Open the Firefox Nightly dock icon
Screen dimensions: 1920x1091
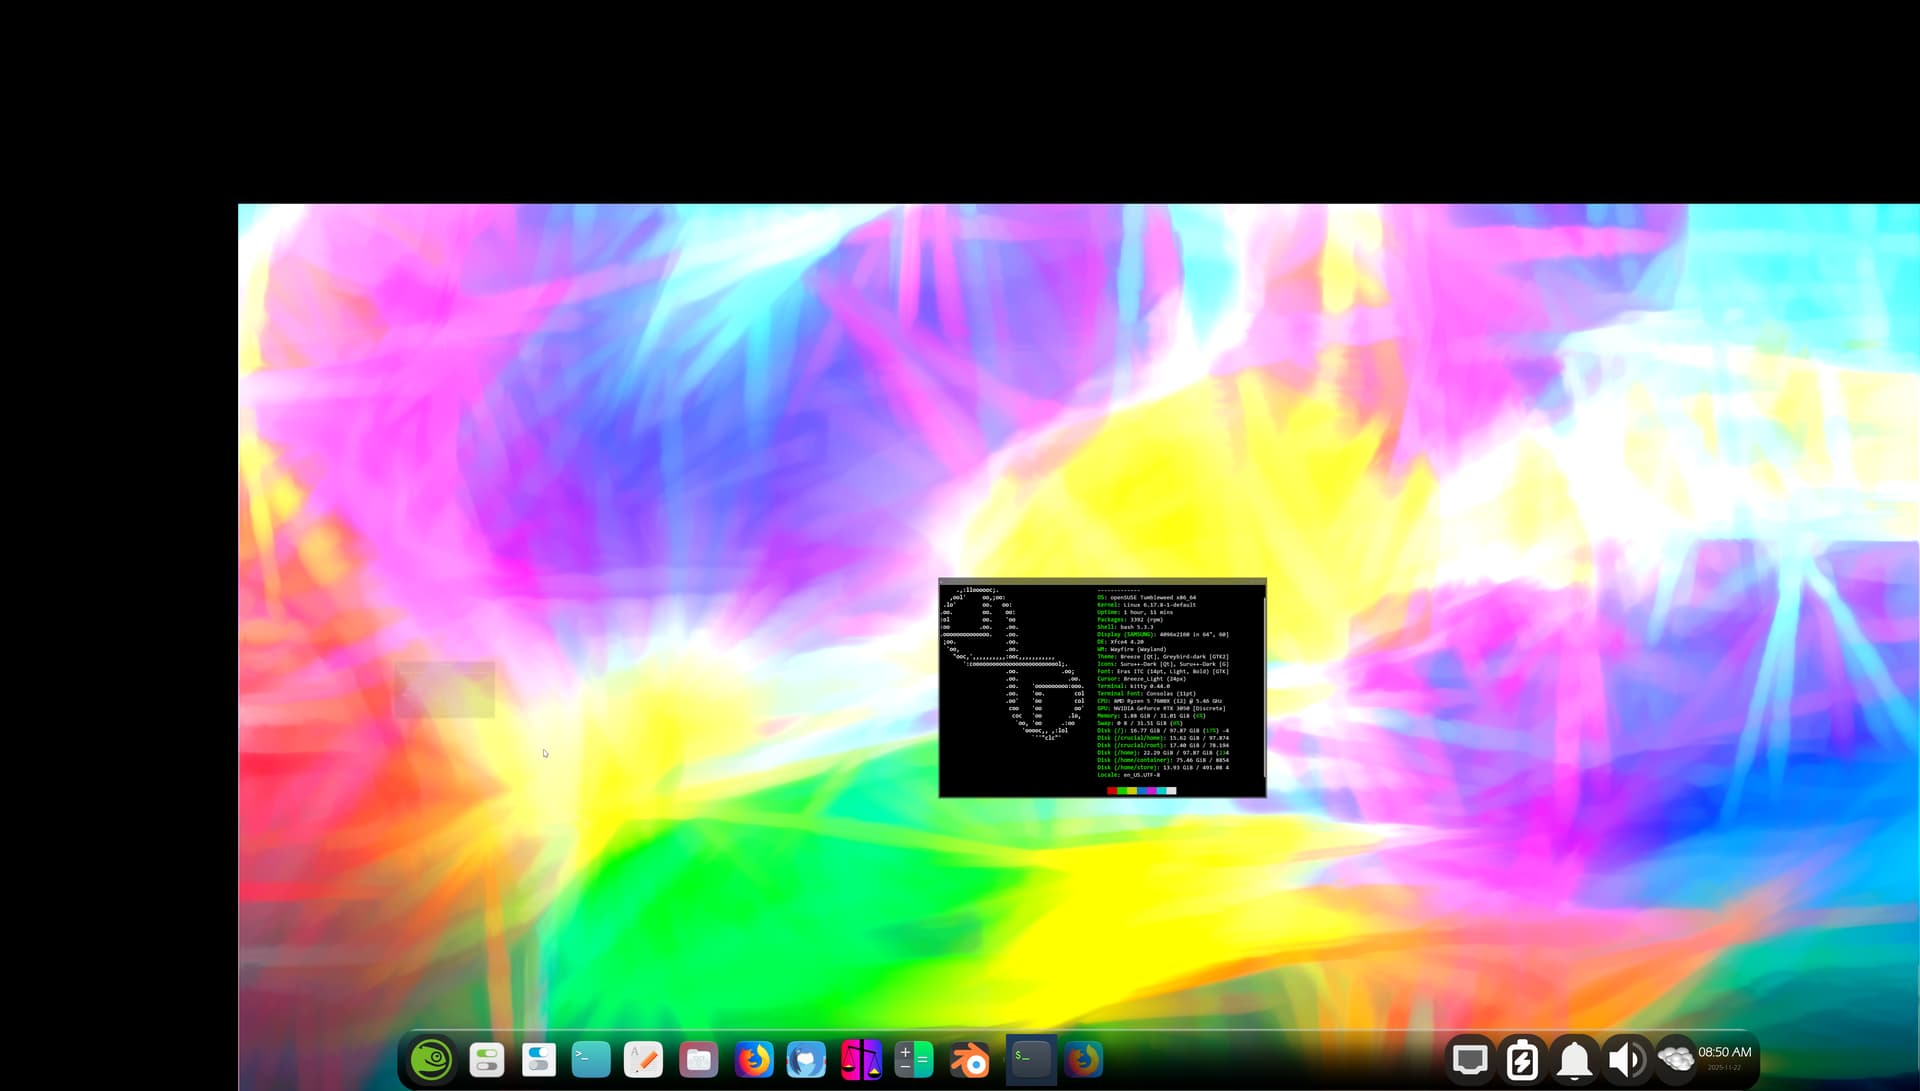[1083, 1059]
